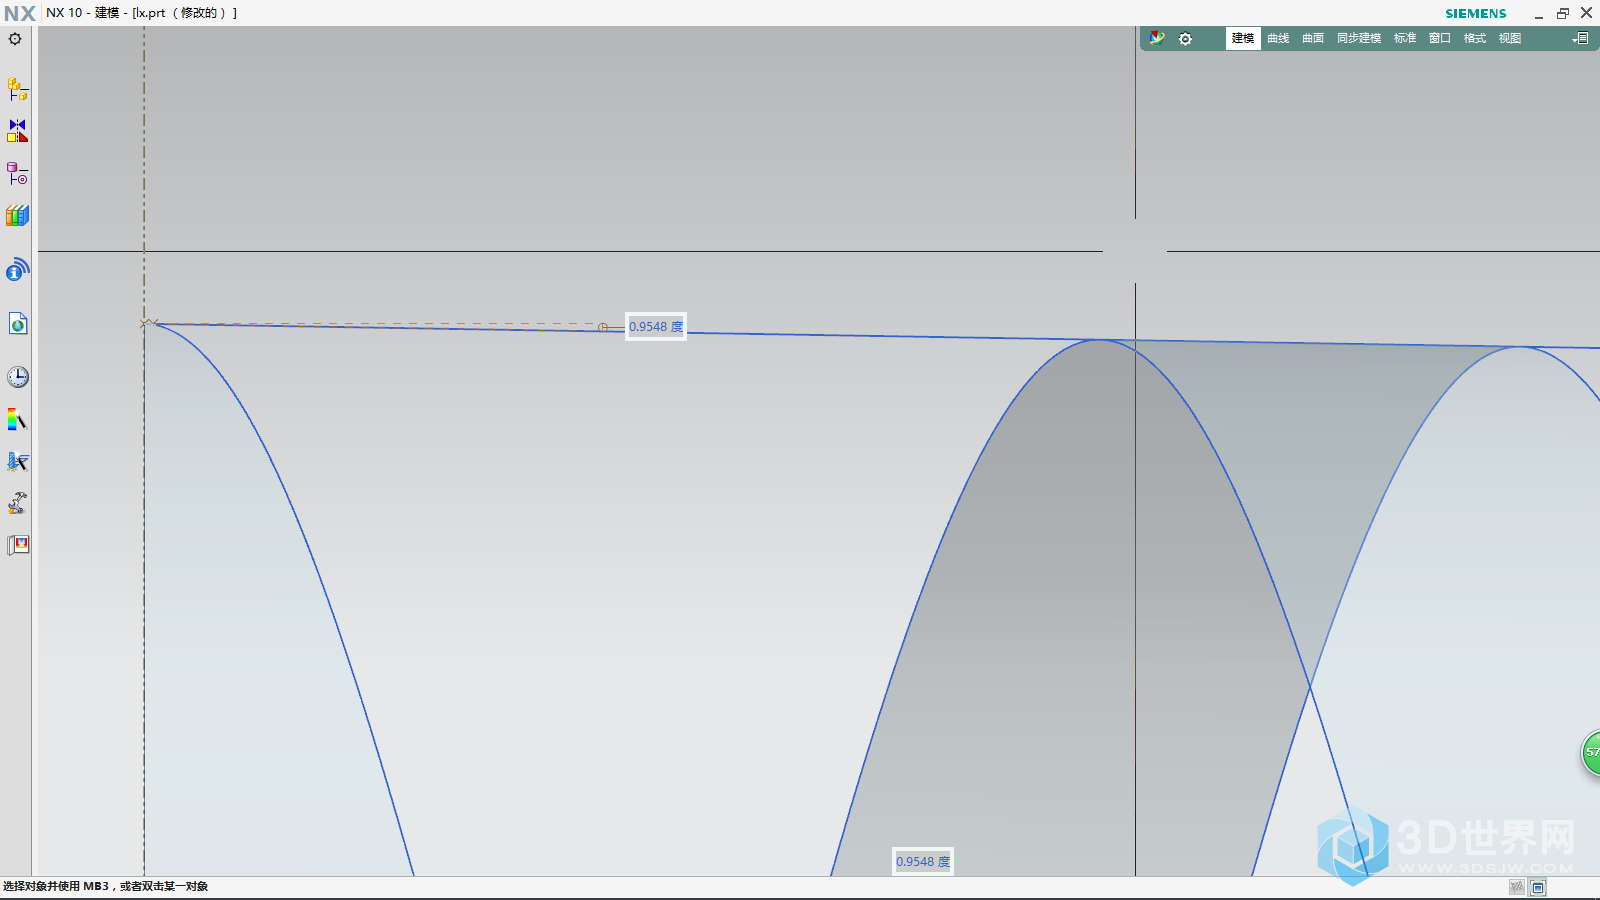Select the angle dimension handle circle

point(603,328)
